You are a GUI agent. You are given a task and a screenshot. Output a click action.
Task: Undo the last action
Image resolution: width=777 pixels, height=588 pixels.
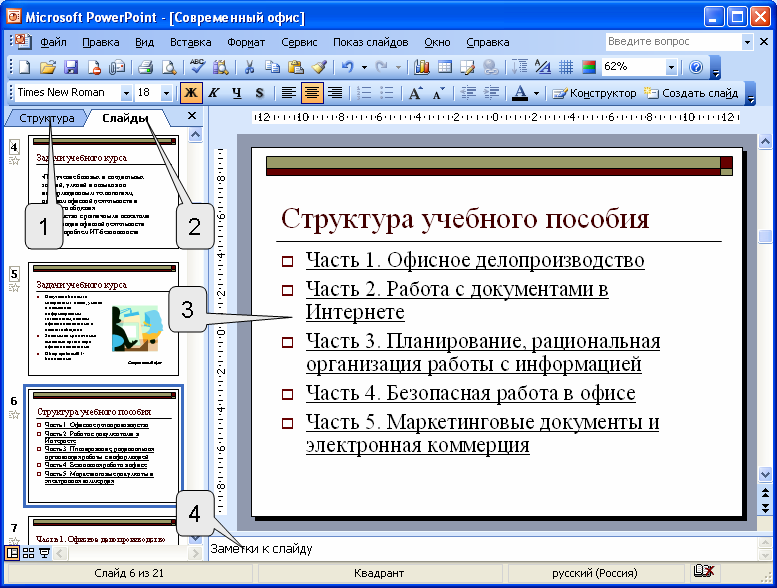pyautogui.click(x=348, y=67)
